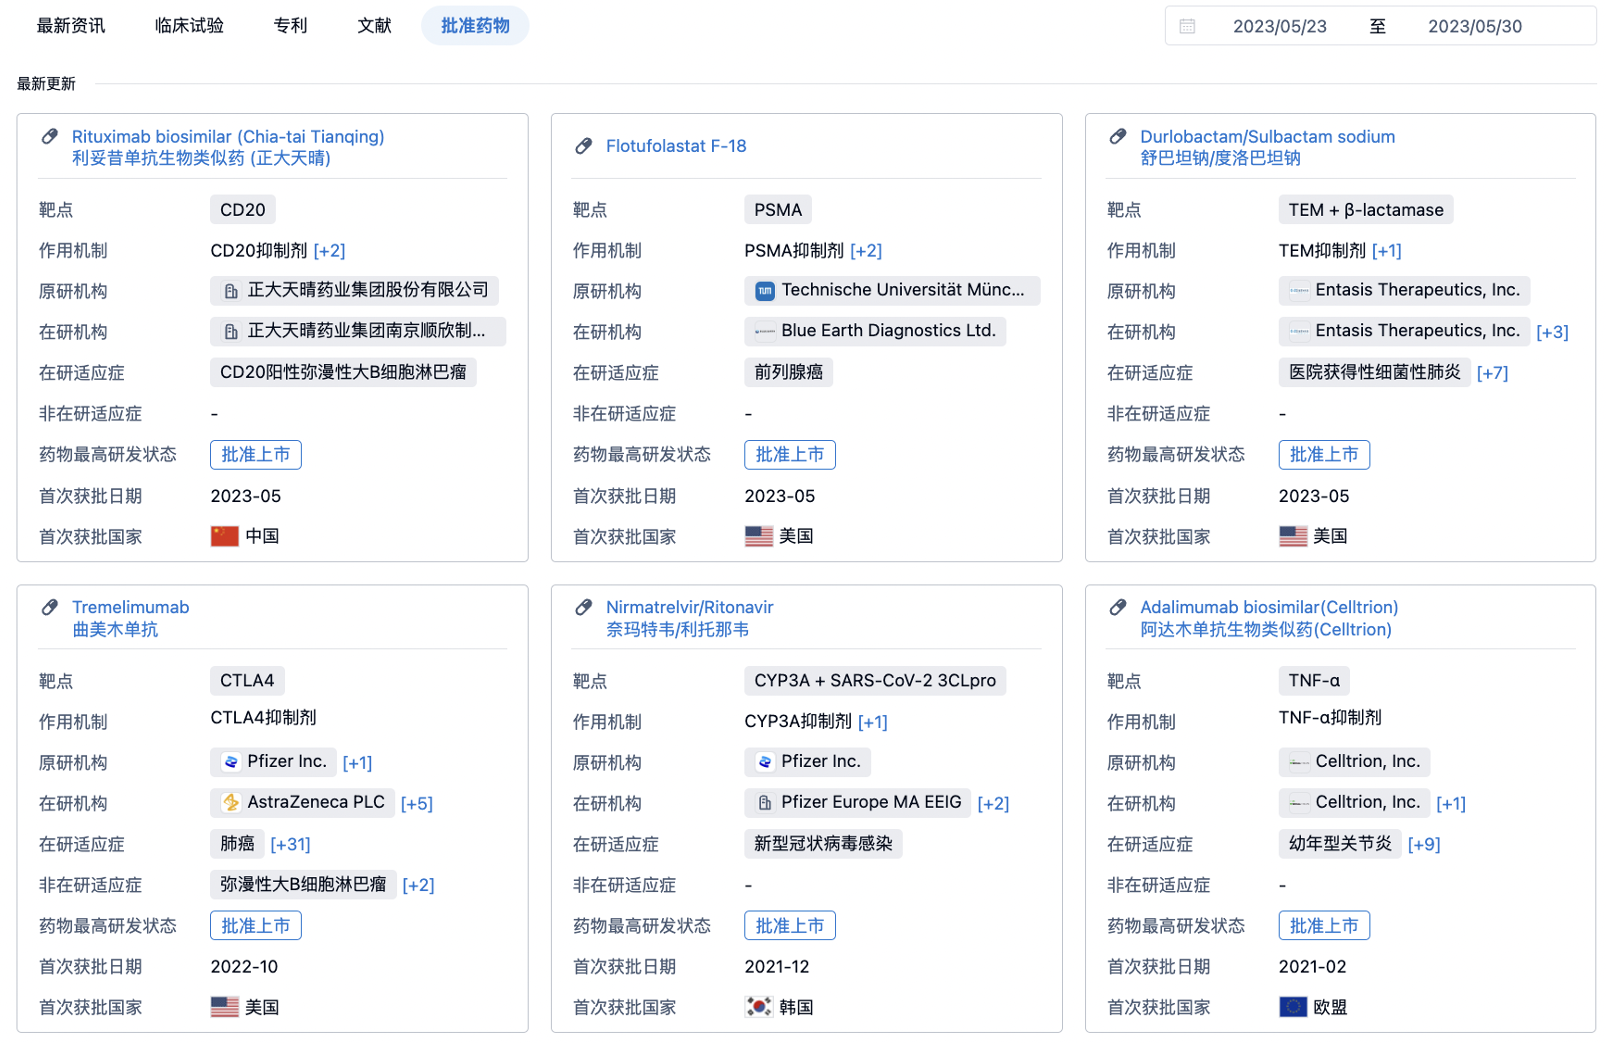1606x1044 pixels.
Task: Click the start date 2023/05/23 field
Action: click(1279, 27)
